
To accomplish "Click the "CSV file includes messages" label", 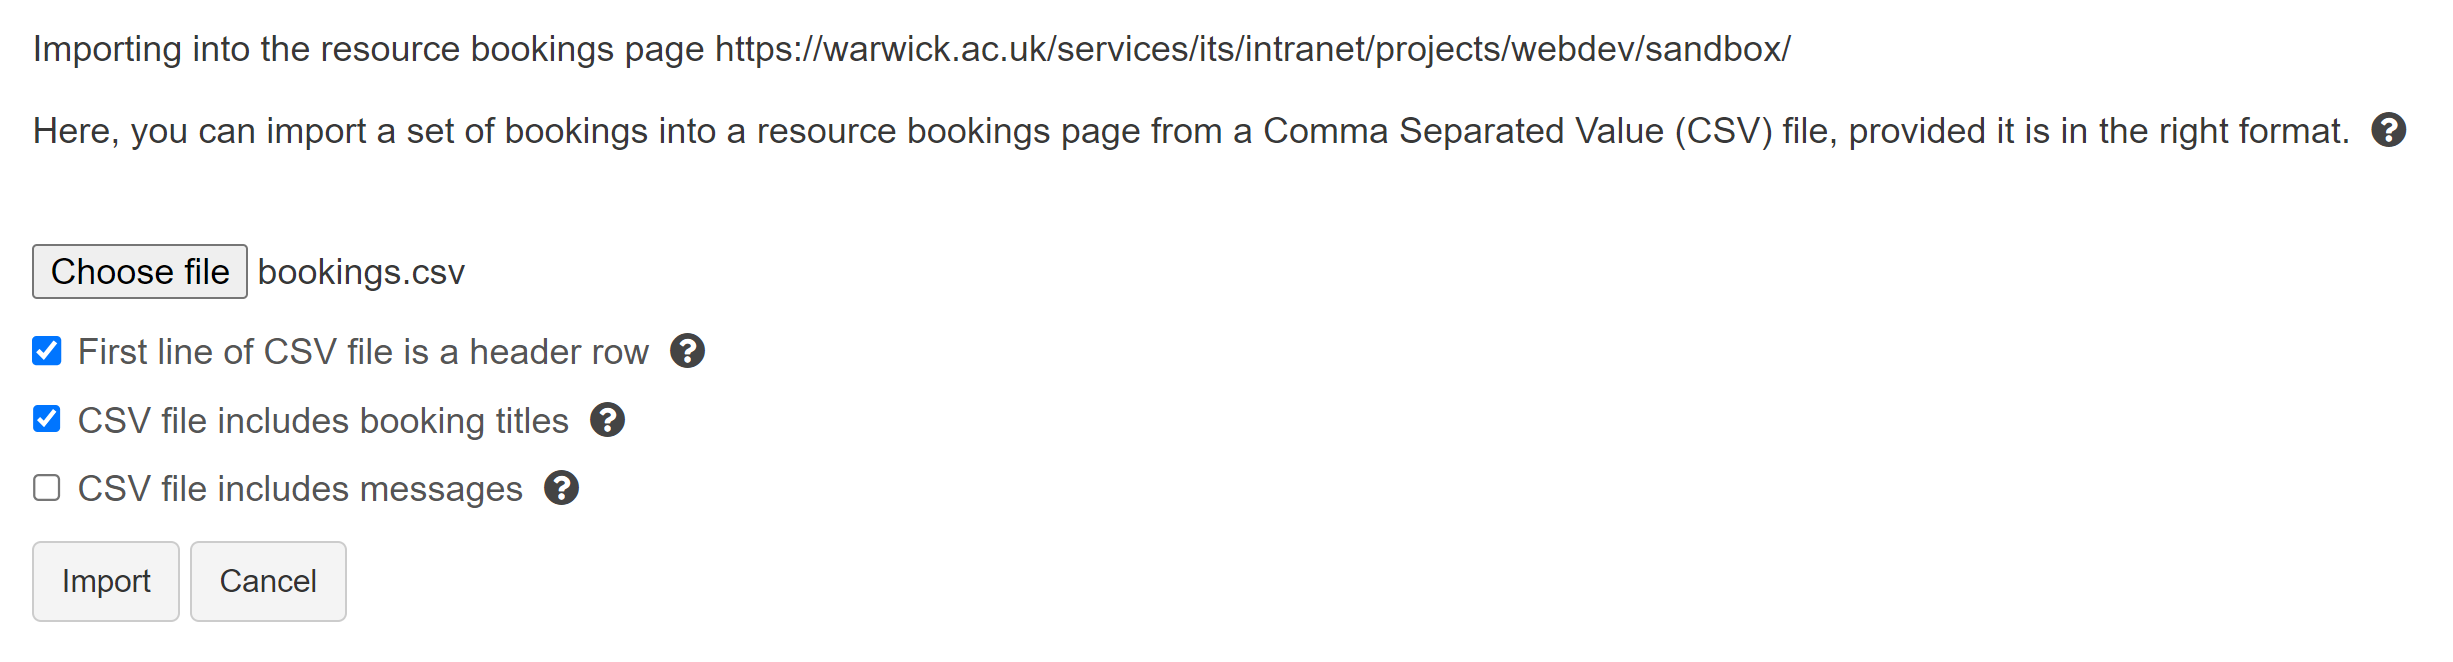I will click(300, 489).
